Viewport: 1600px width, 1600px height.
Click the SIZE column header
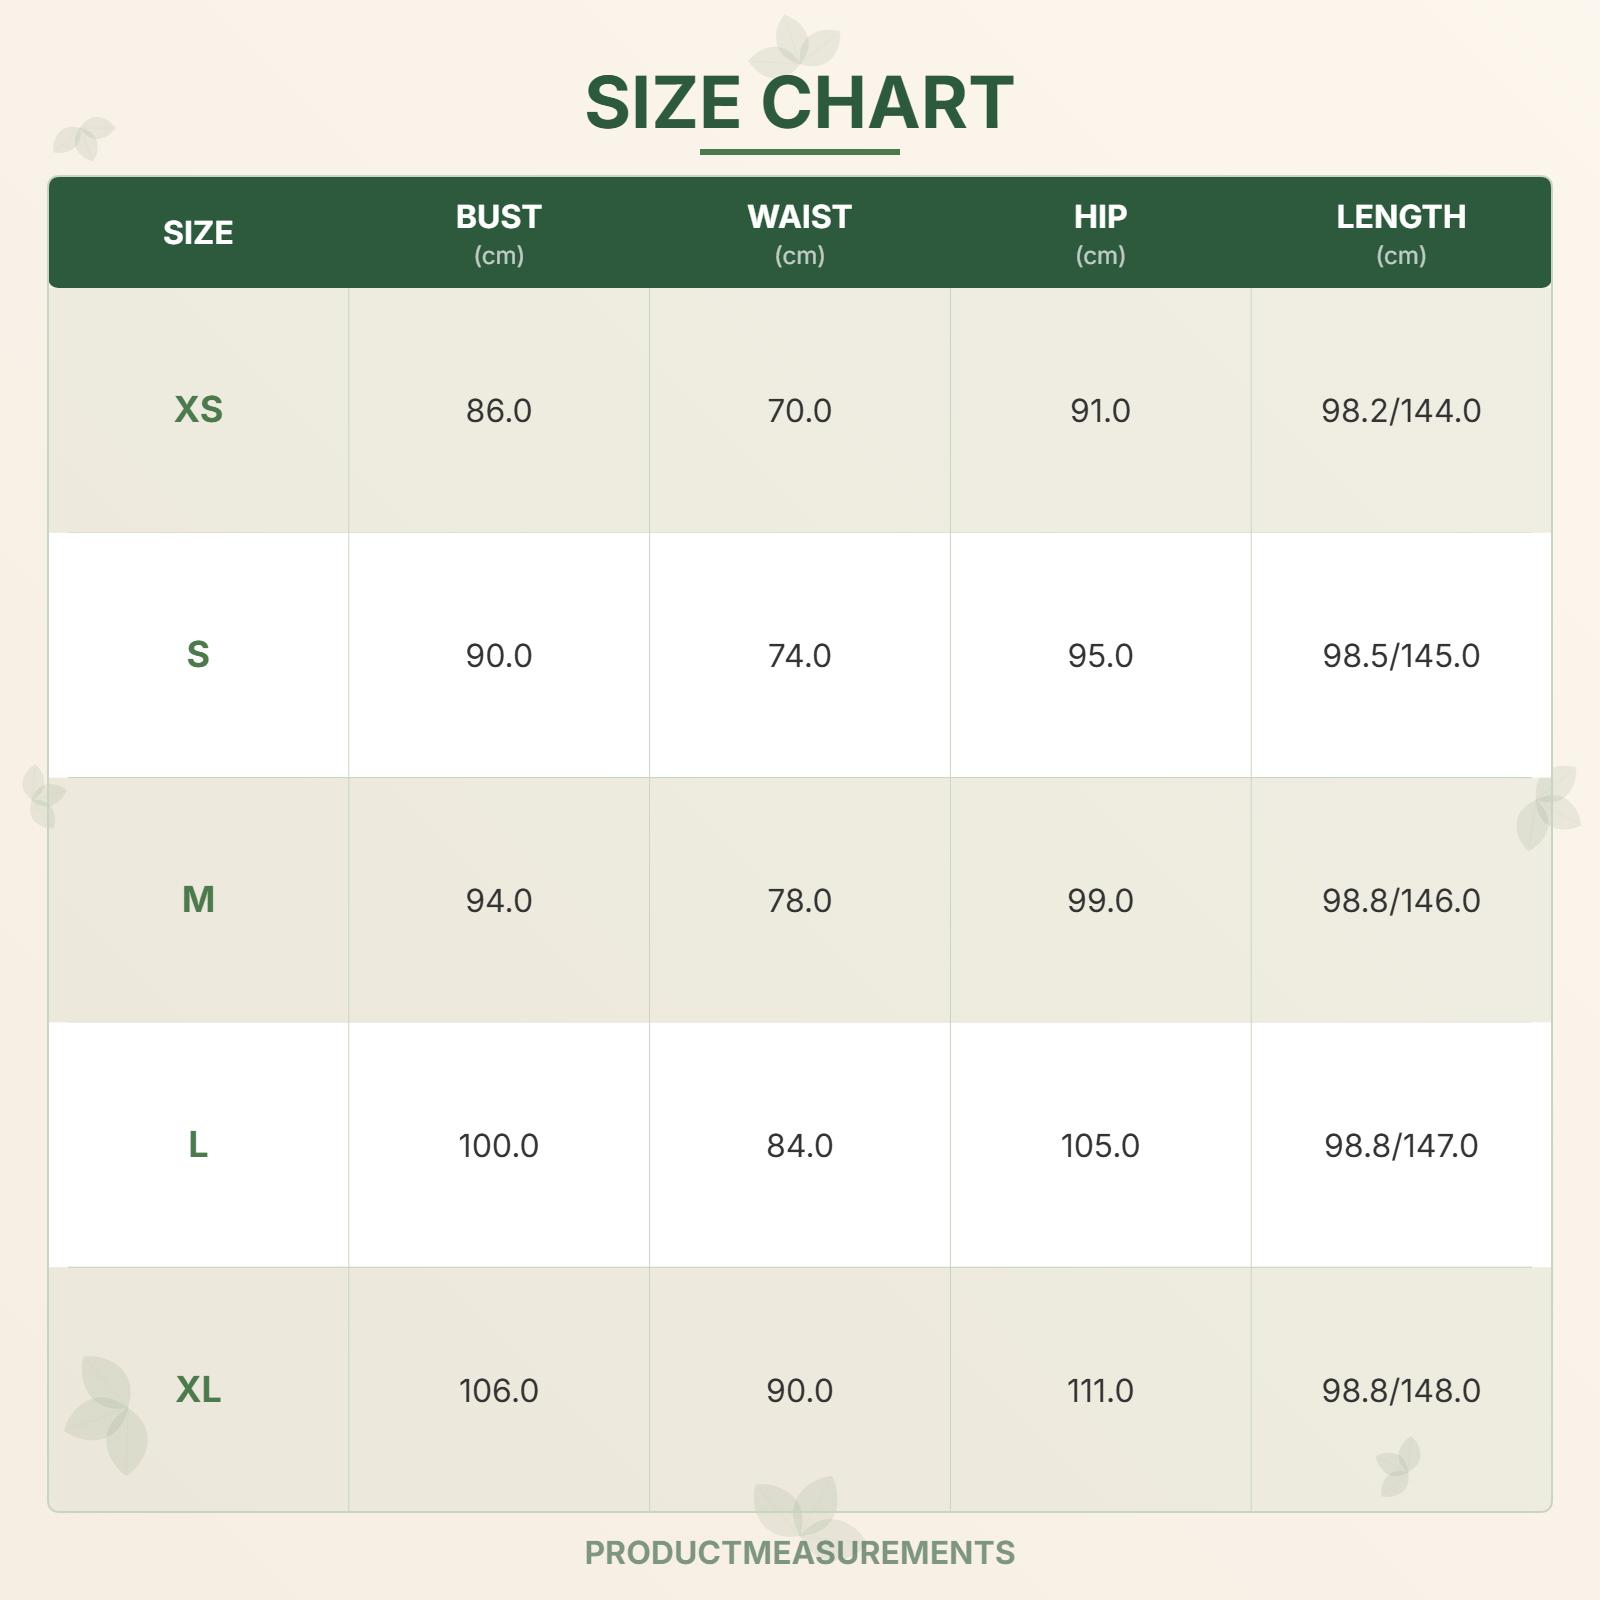coord(198,233)
